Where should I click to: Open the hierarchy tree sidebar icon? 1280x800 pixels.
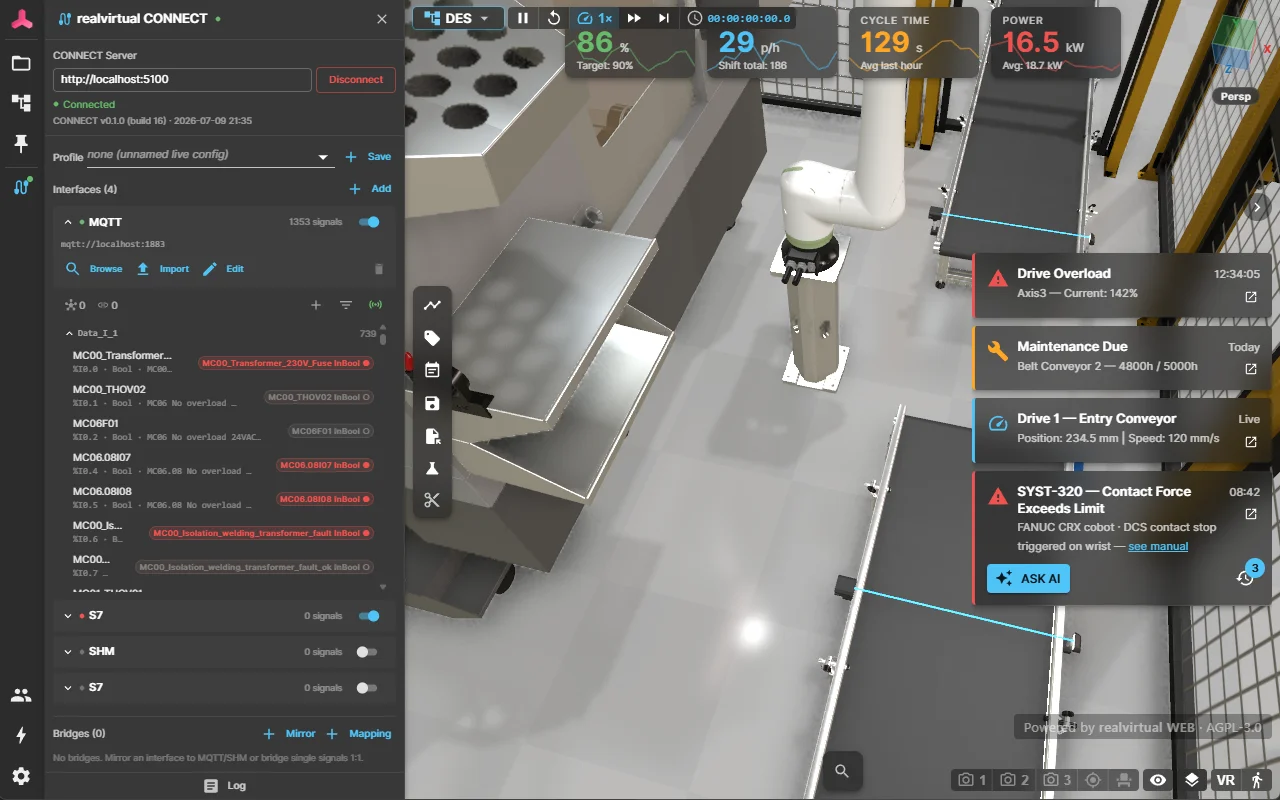click(21, 102)
